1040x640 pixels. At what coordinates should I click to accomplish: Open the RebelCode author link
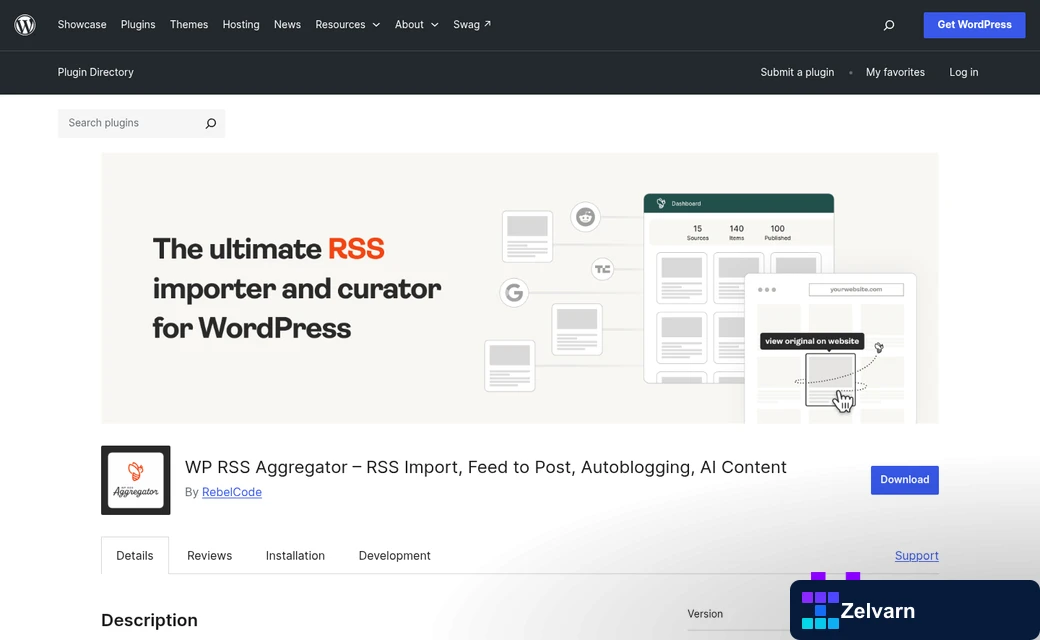pyautogui.click(x=231, y=492)
